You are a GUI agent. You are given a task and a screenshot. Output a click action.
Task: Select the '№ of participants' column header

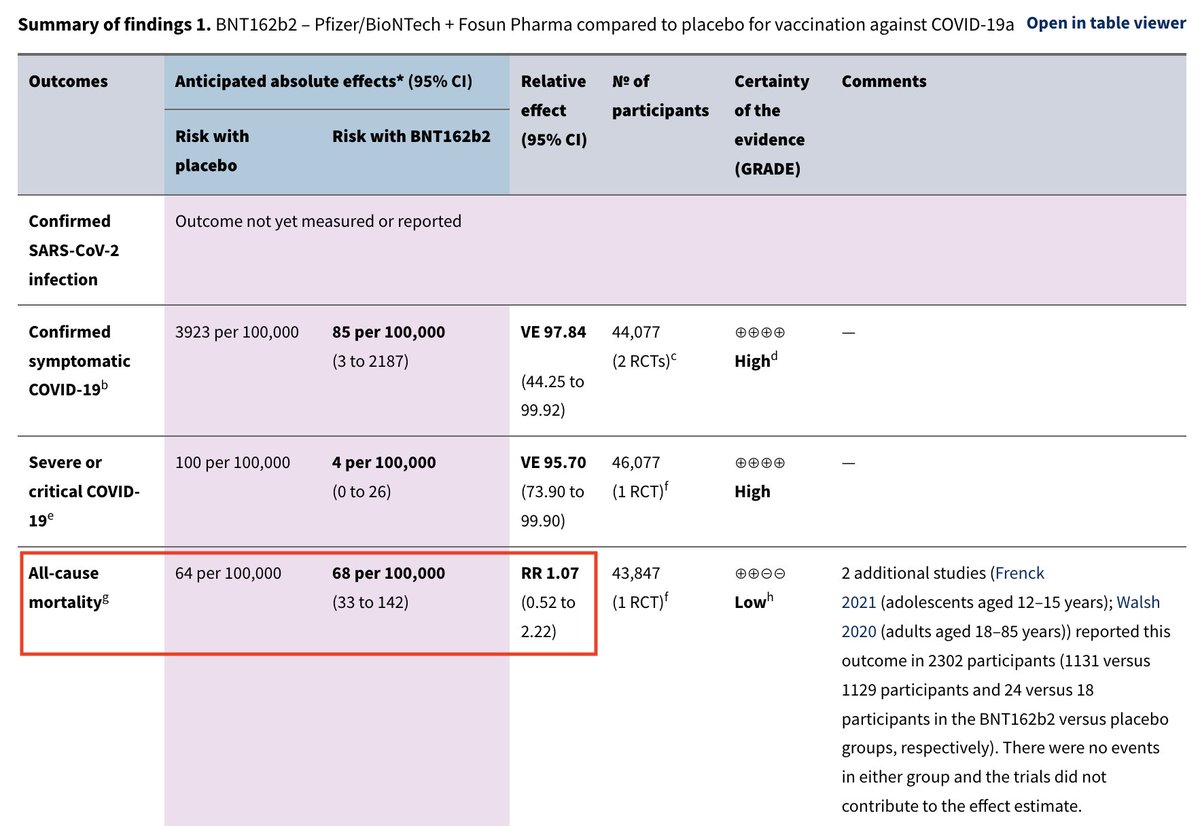[660, 96]
